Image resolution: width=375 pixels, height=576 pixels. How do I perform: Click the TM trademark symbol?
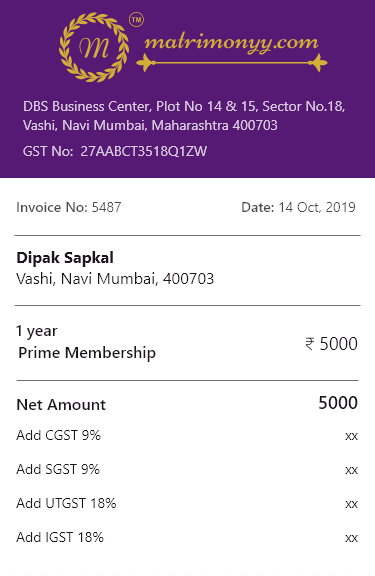[x=137, y=20]
